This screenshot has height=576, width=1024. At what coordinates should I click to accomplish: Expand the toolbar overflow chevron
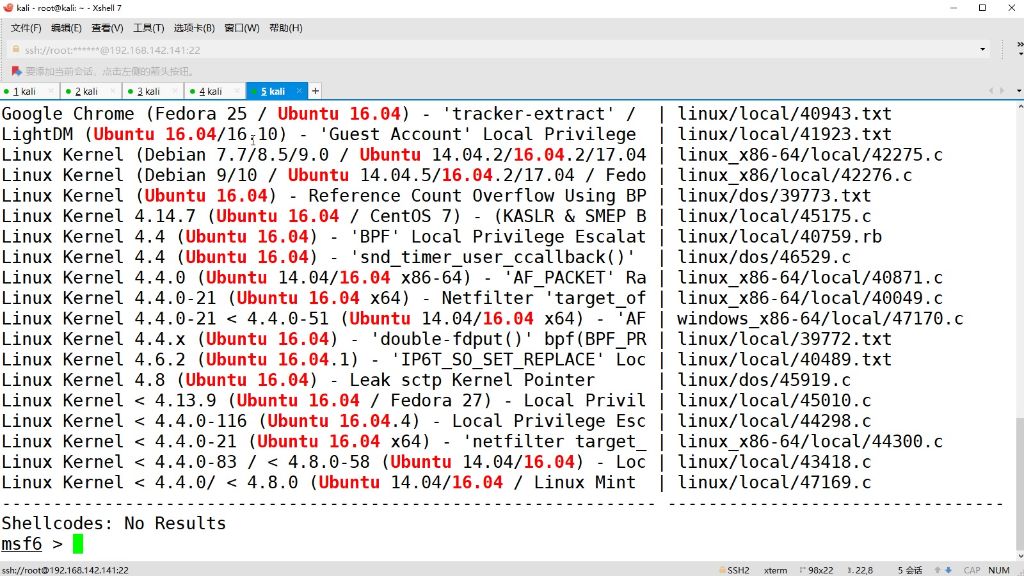pyautogui.click(x=1019, y=44)
